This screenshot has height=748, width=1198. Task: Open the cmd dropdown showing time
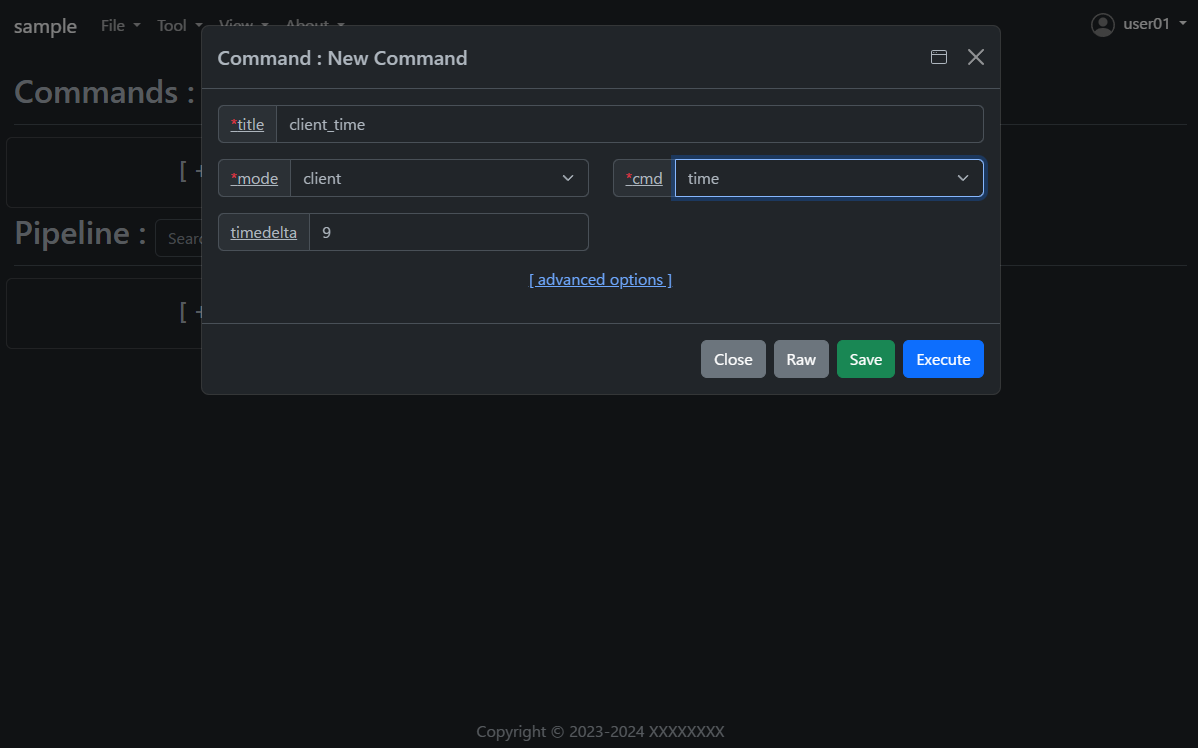click(x=829, y=177)
